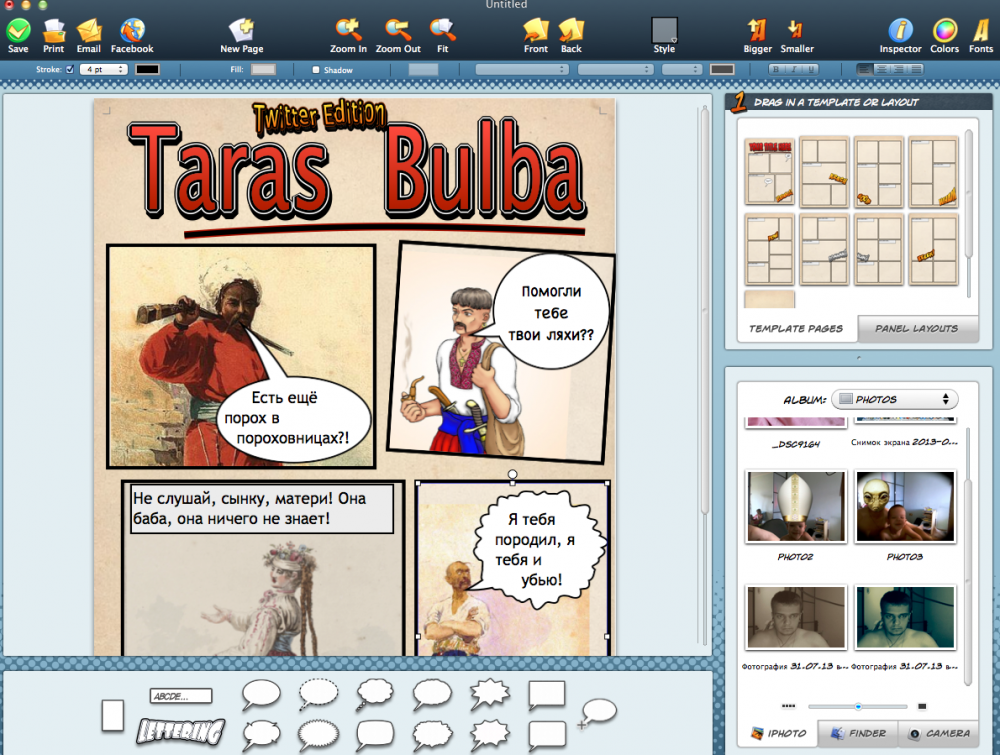Select the teal-tinted portrait photo thumbnail

tap(905, 617)
